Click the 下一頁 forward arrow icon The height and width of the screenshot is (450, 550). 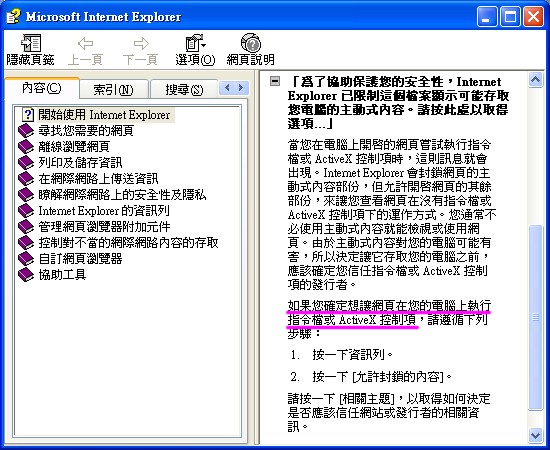(141, 43)
